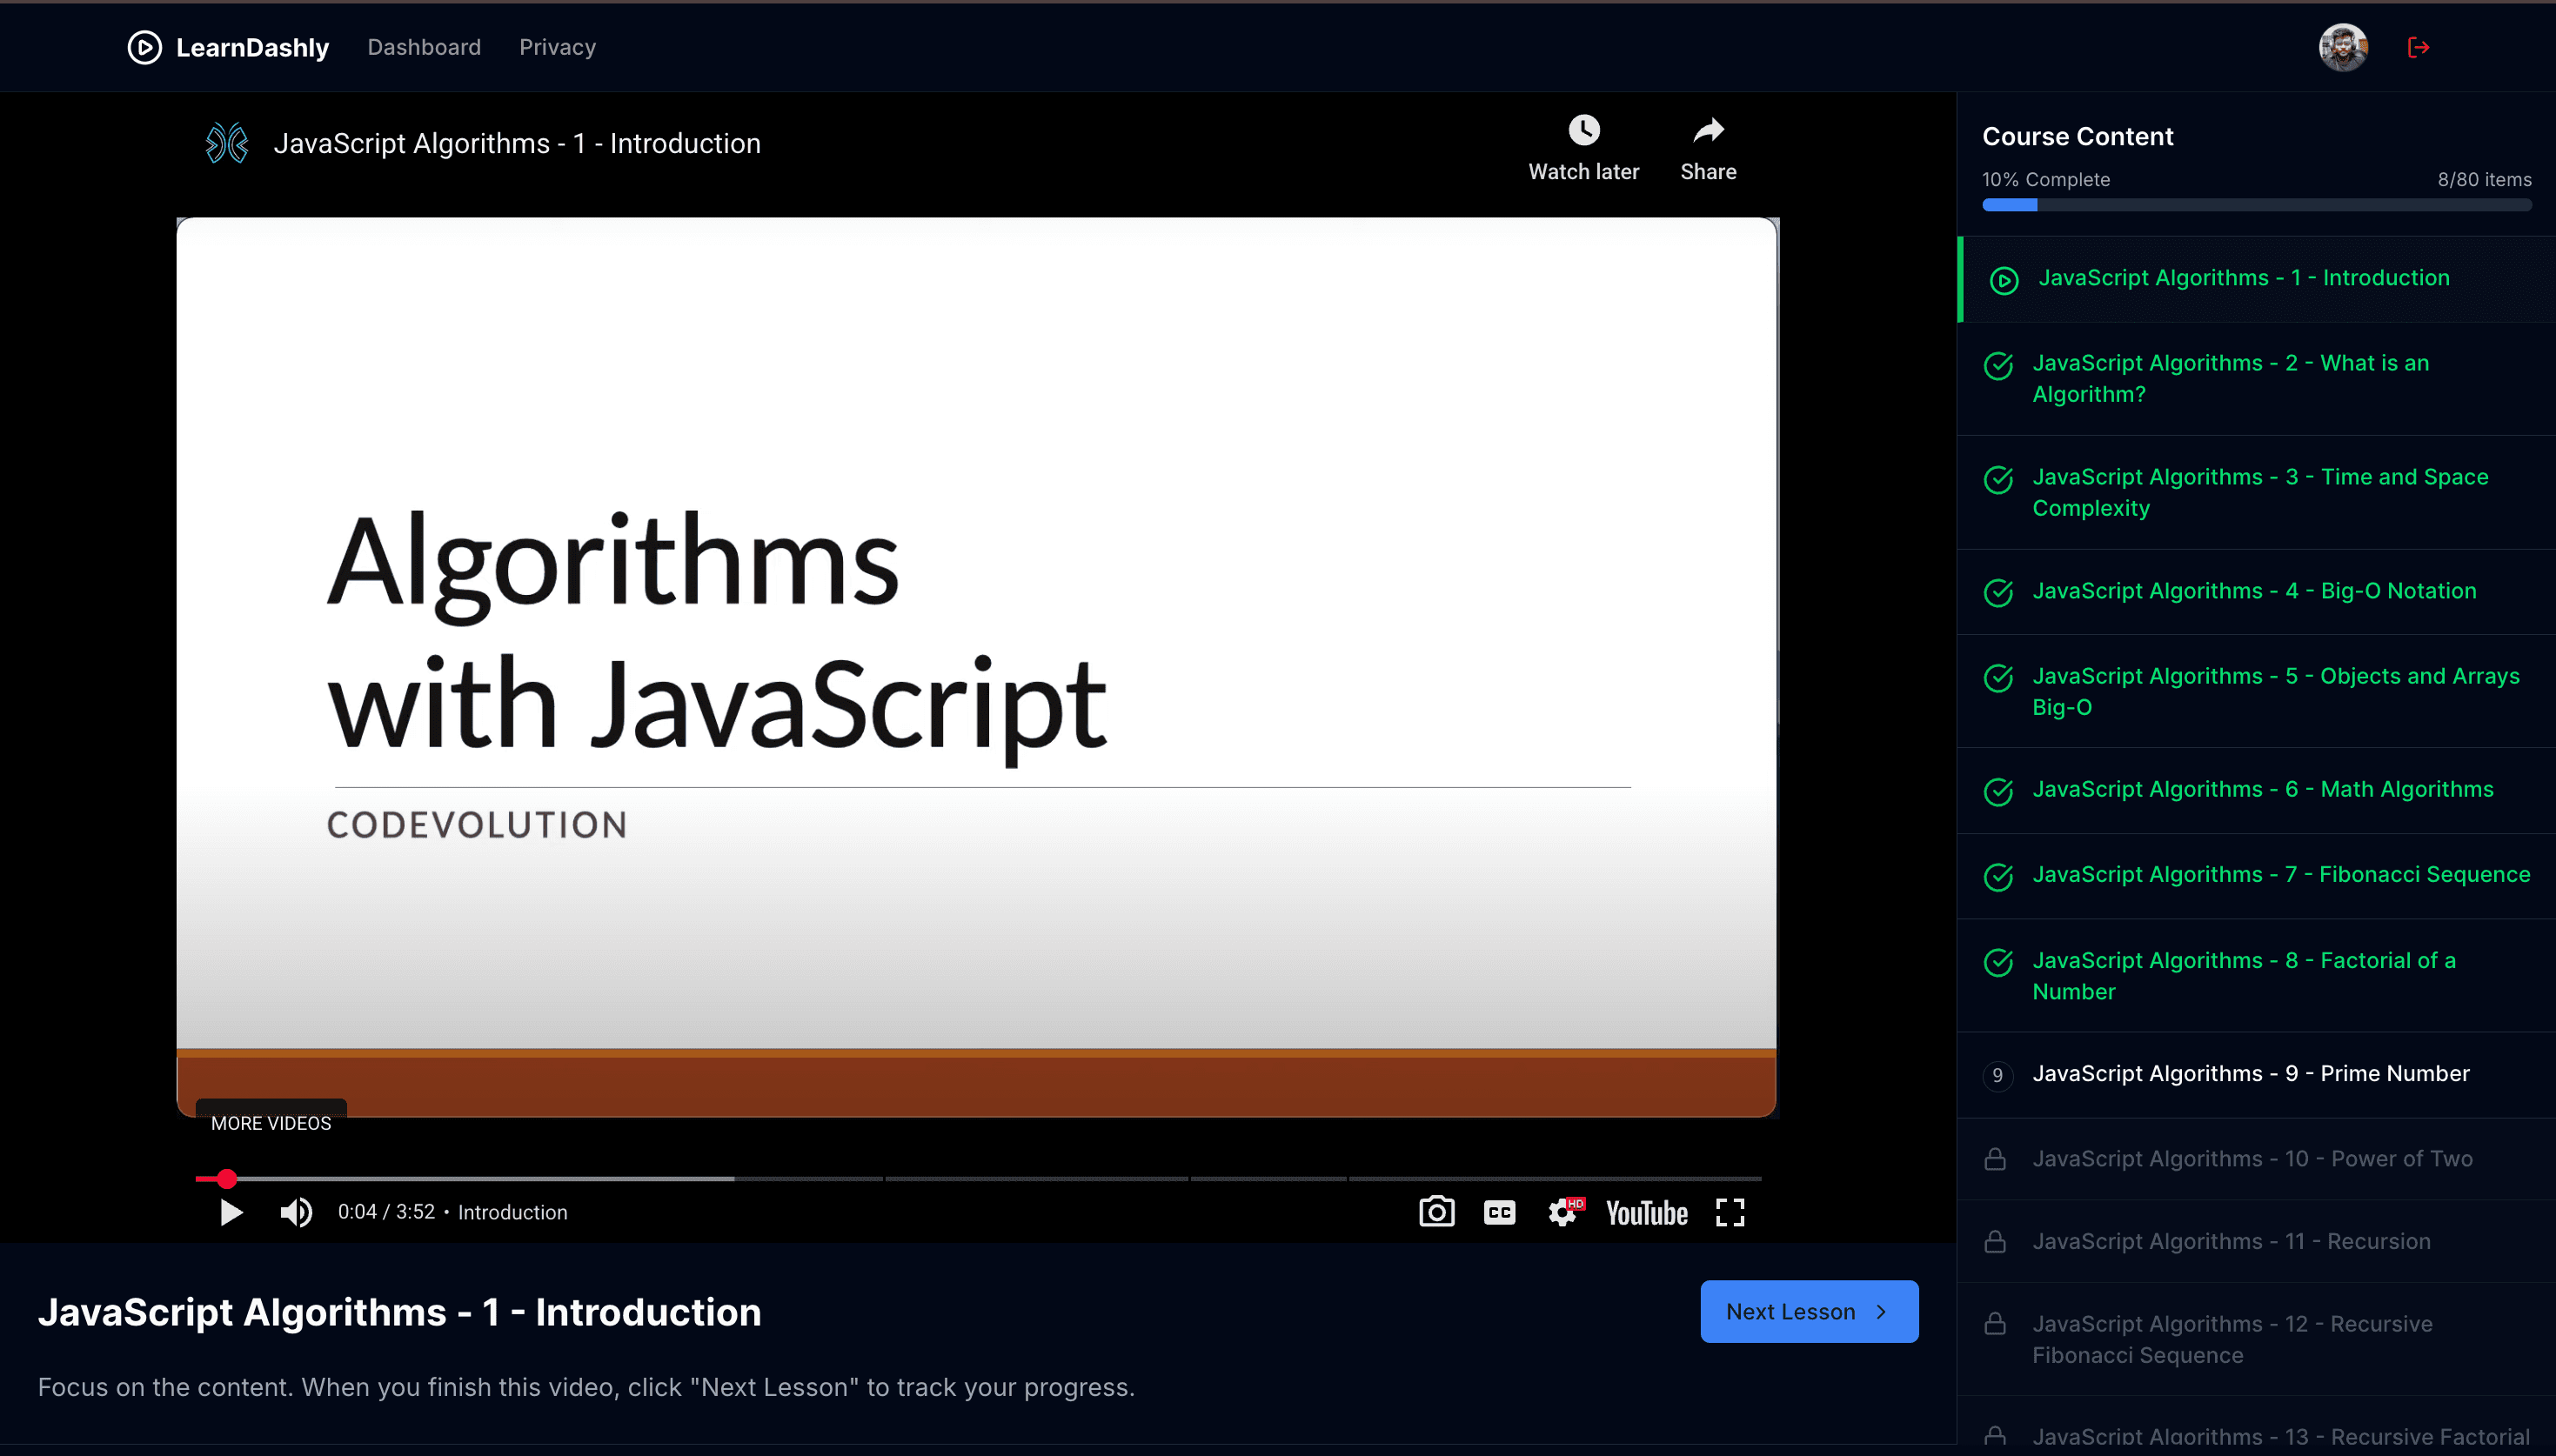
Task: Go to the Dashboard page
Action: pyautogui.click(x=424, y=47)
